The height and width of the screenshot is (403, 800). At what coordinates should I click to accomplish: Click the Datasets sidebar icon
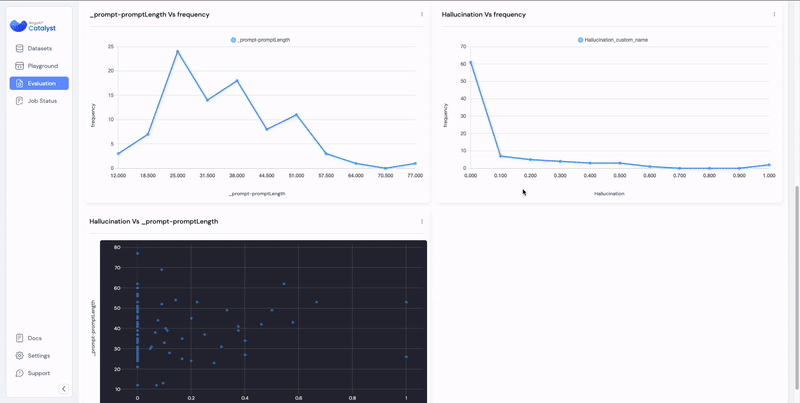20,48
